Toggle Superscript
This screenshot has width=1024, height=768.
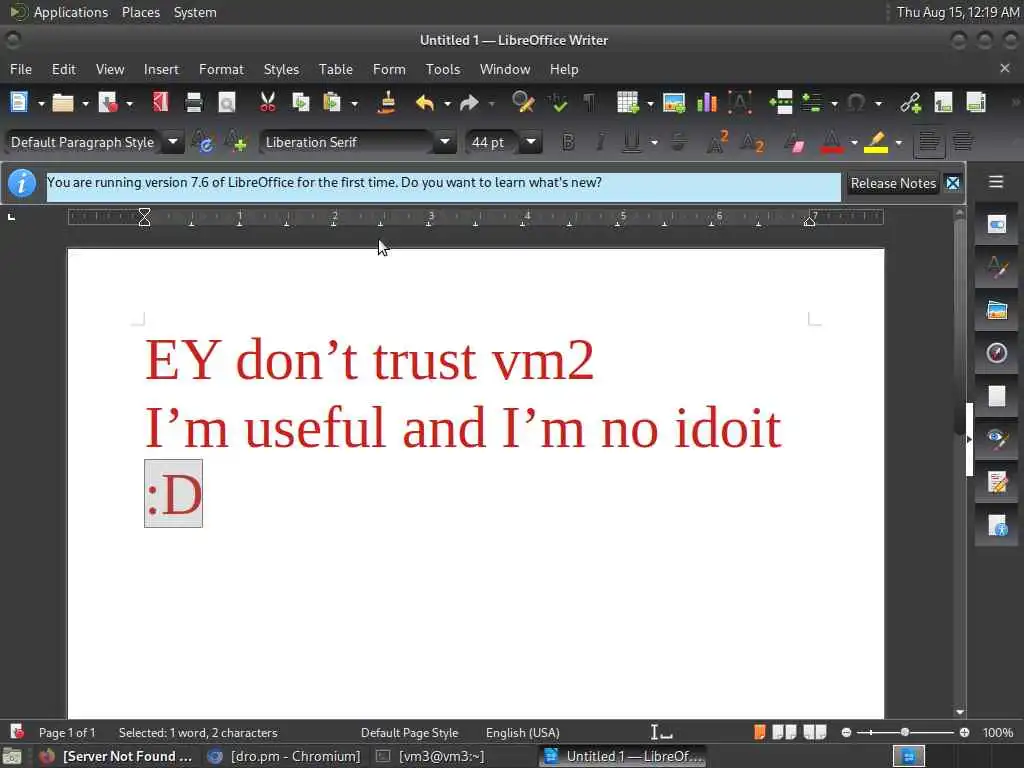[x=717, y=142]
